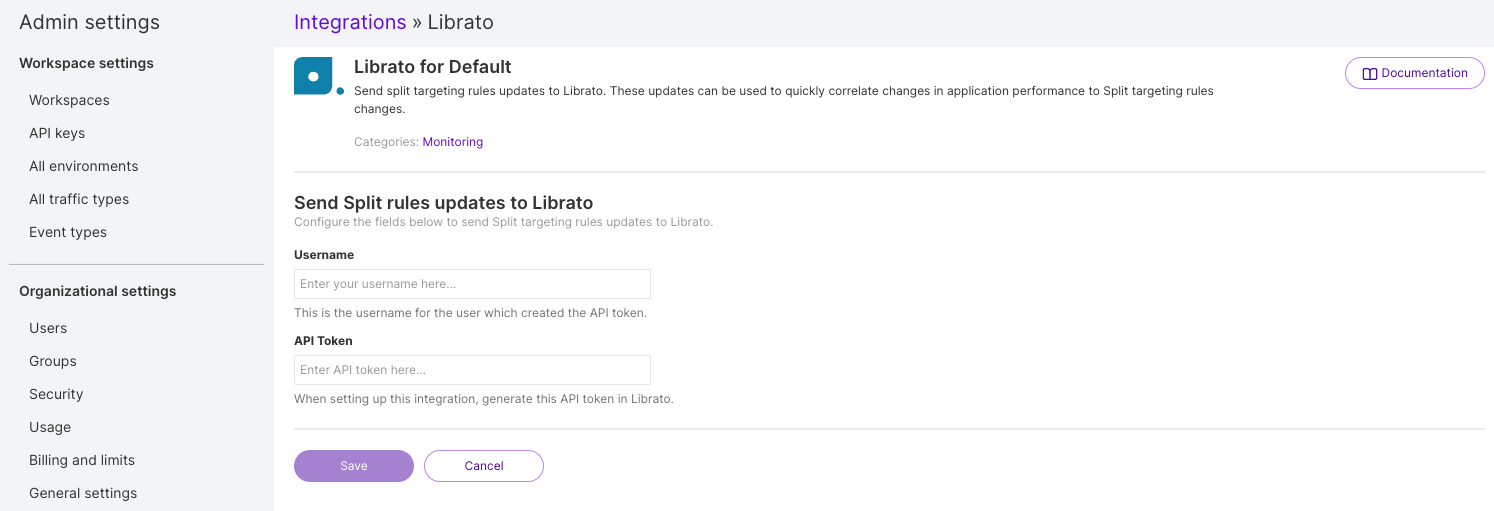The width and height of the screenshot is (1494, 511).
Task: Open Workspaces in the sidebar
Action: (69, 100)
